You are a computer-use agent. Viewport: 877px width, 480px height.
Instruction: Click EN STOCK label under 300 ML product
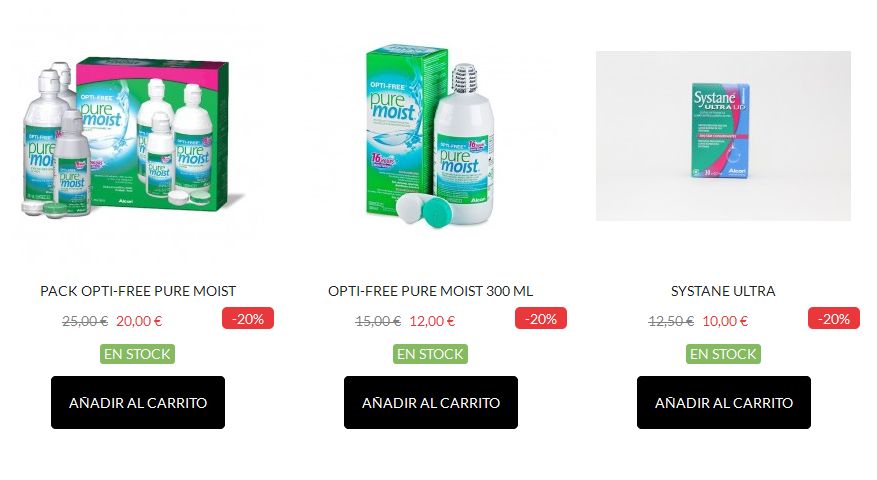(430, 354)
